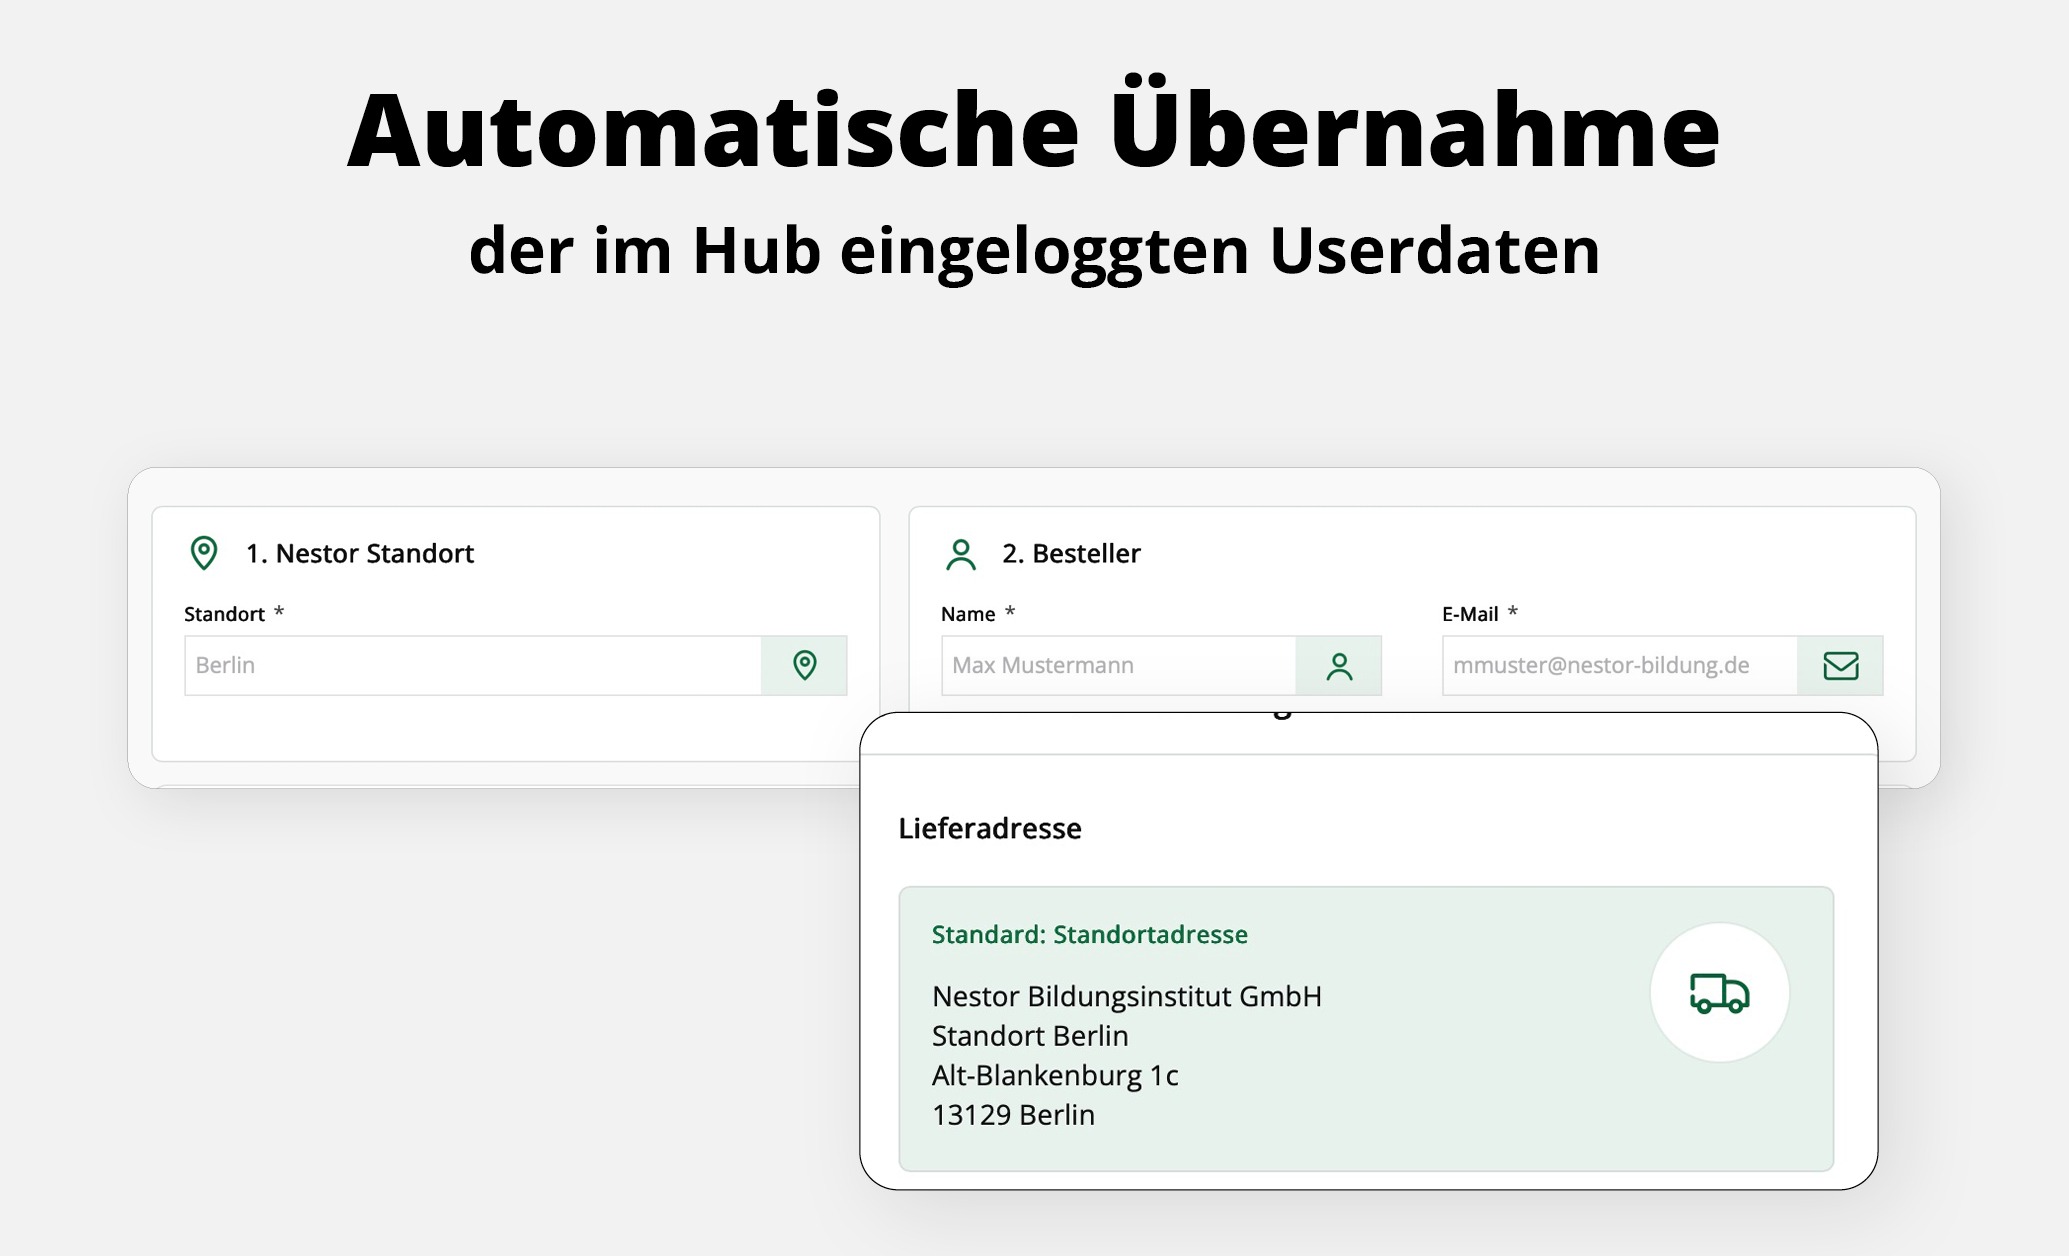Image resolution: width=2069 pixels, height=1256 pixels.
Task: Click the 'Lieferadresse' heading
Action: click(x=990, y=828)
